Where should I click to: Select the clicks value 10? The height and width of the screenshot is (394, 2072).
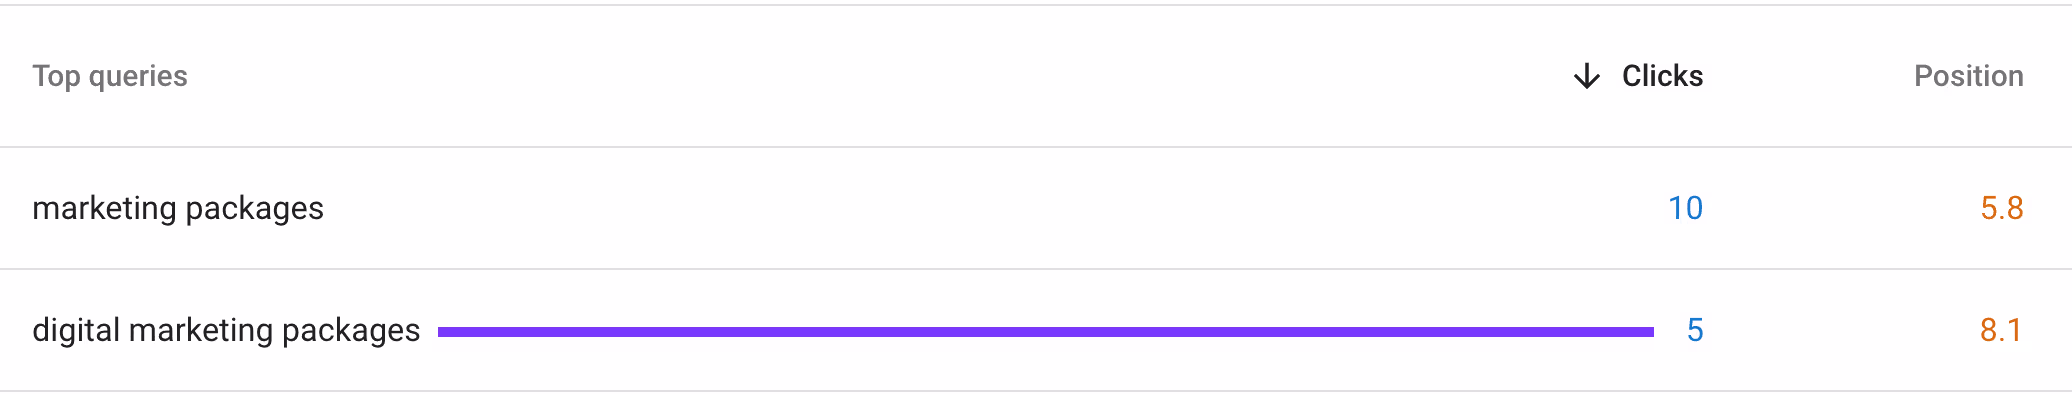pos(1685,208)
